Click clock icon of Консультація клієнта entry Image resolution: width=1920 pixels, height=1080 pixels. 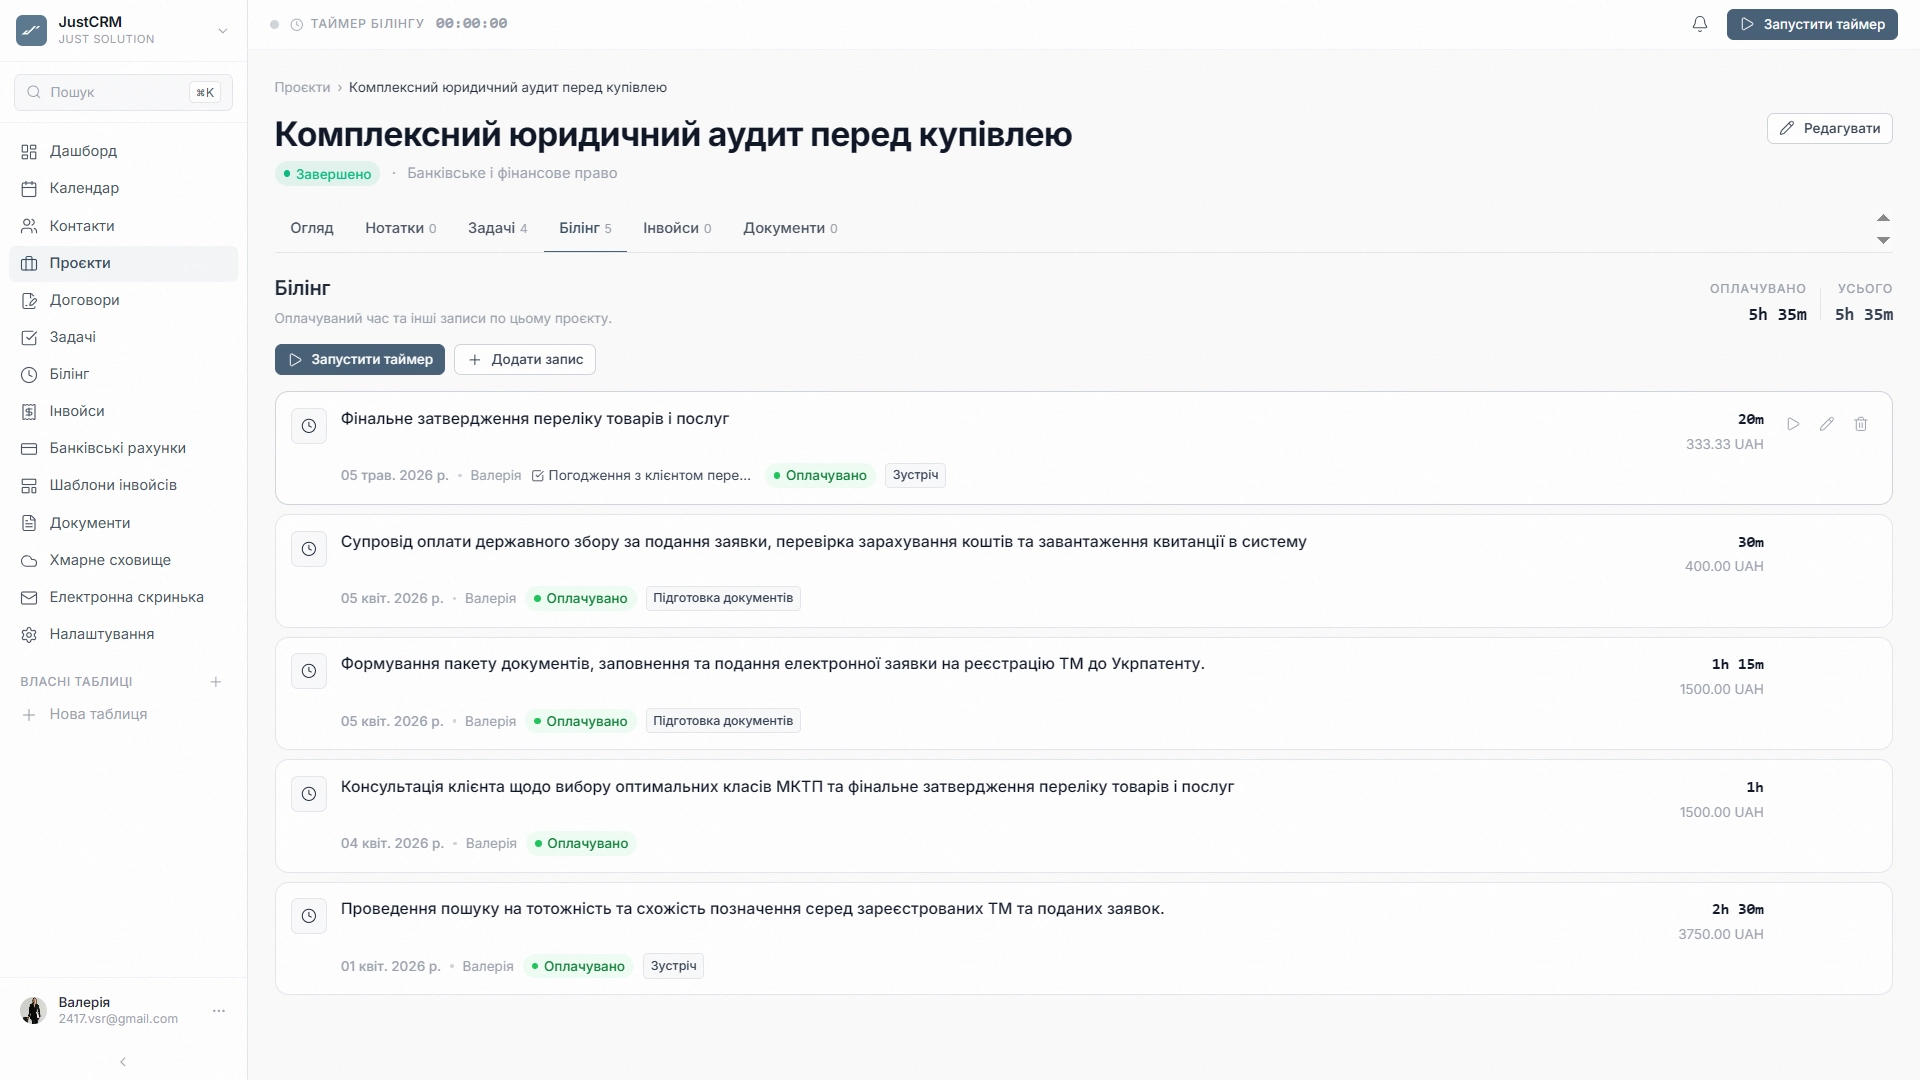[x=309, y=794]
